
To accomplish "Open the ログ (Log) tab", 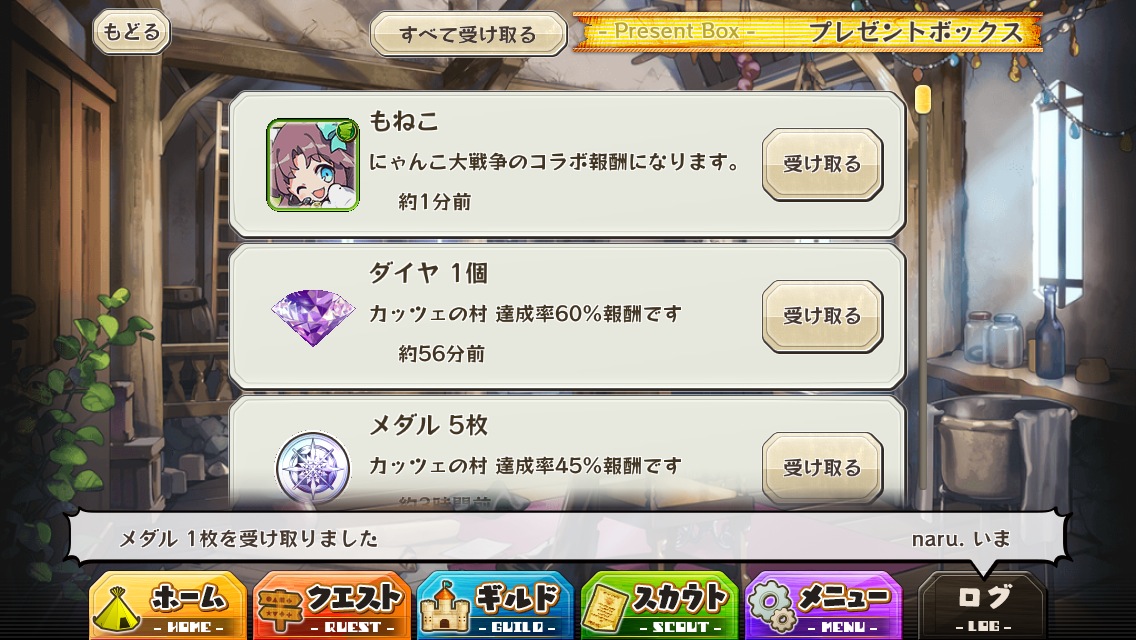I will click(983, 607).
